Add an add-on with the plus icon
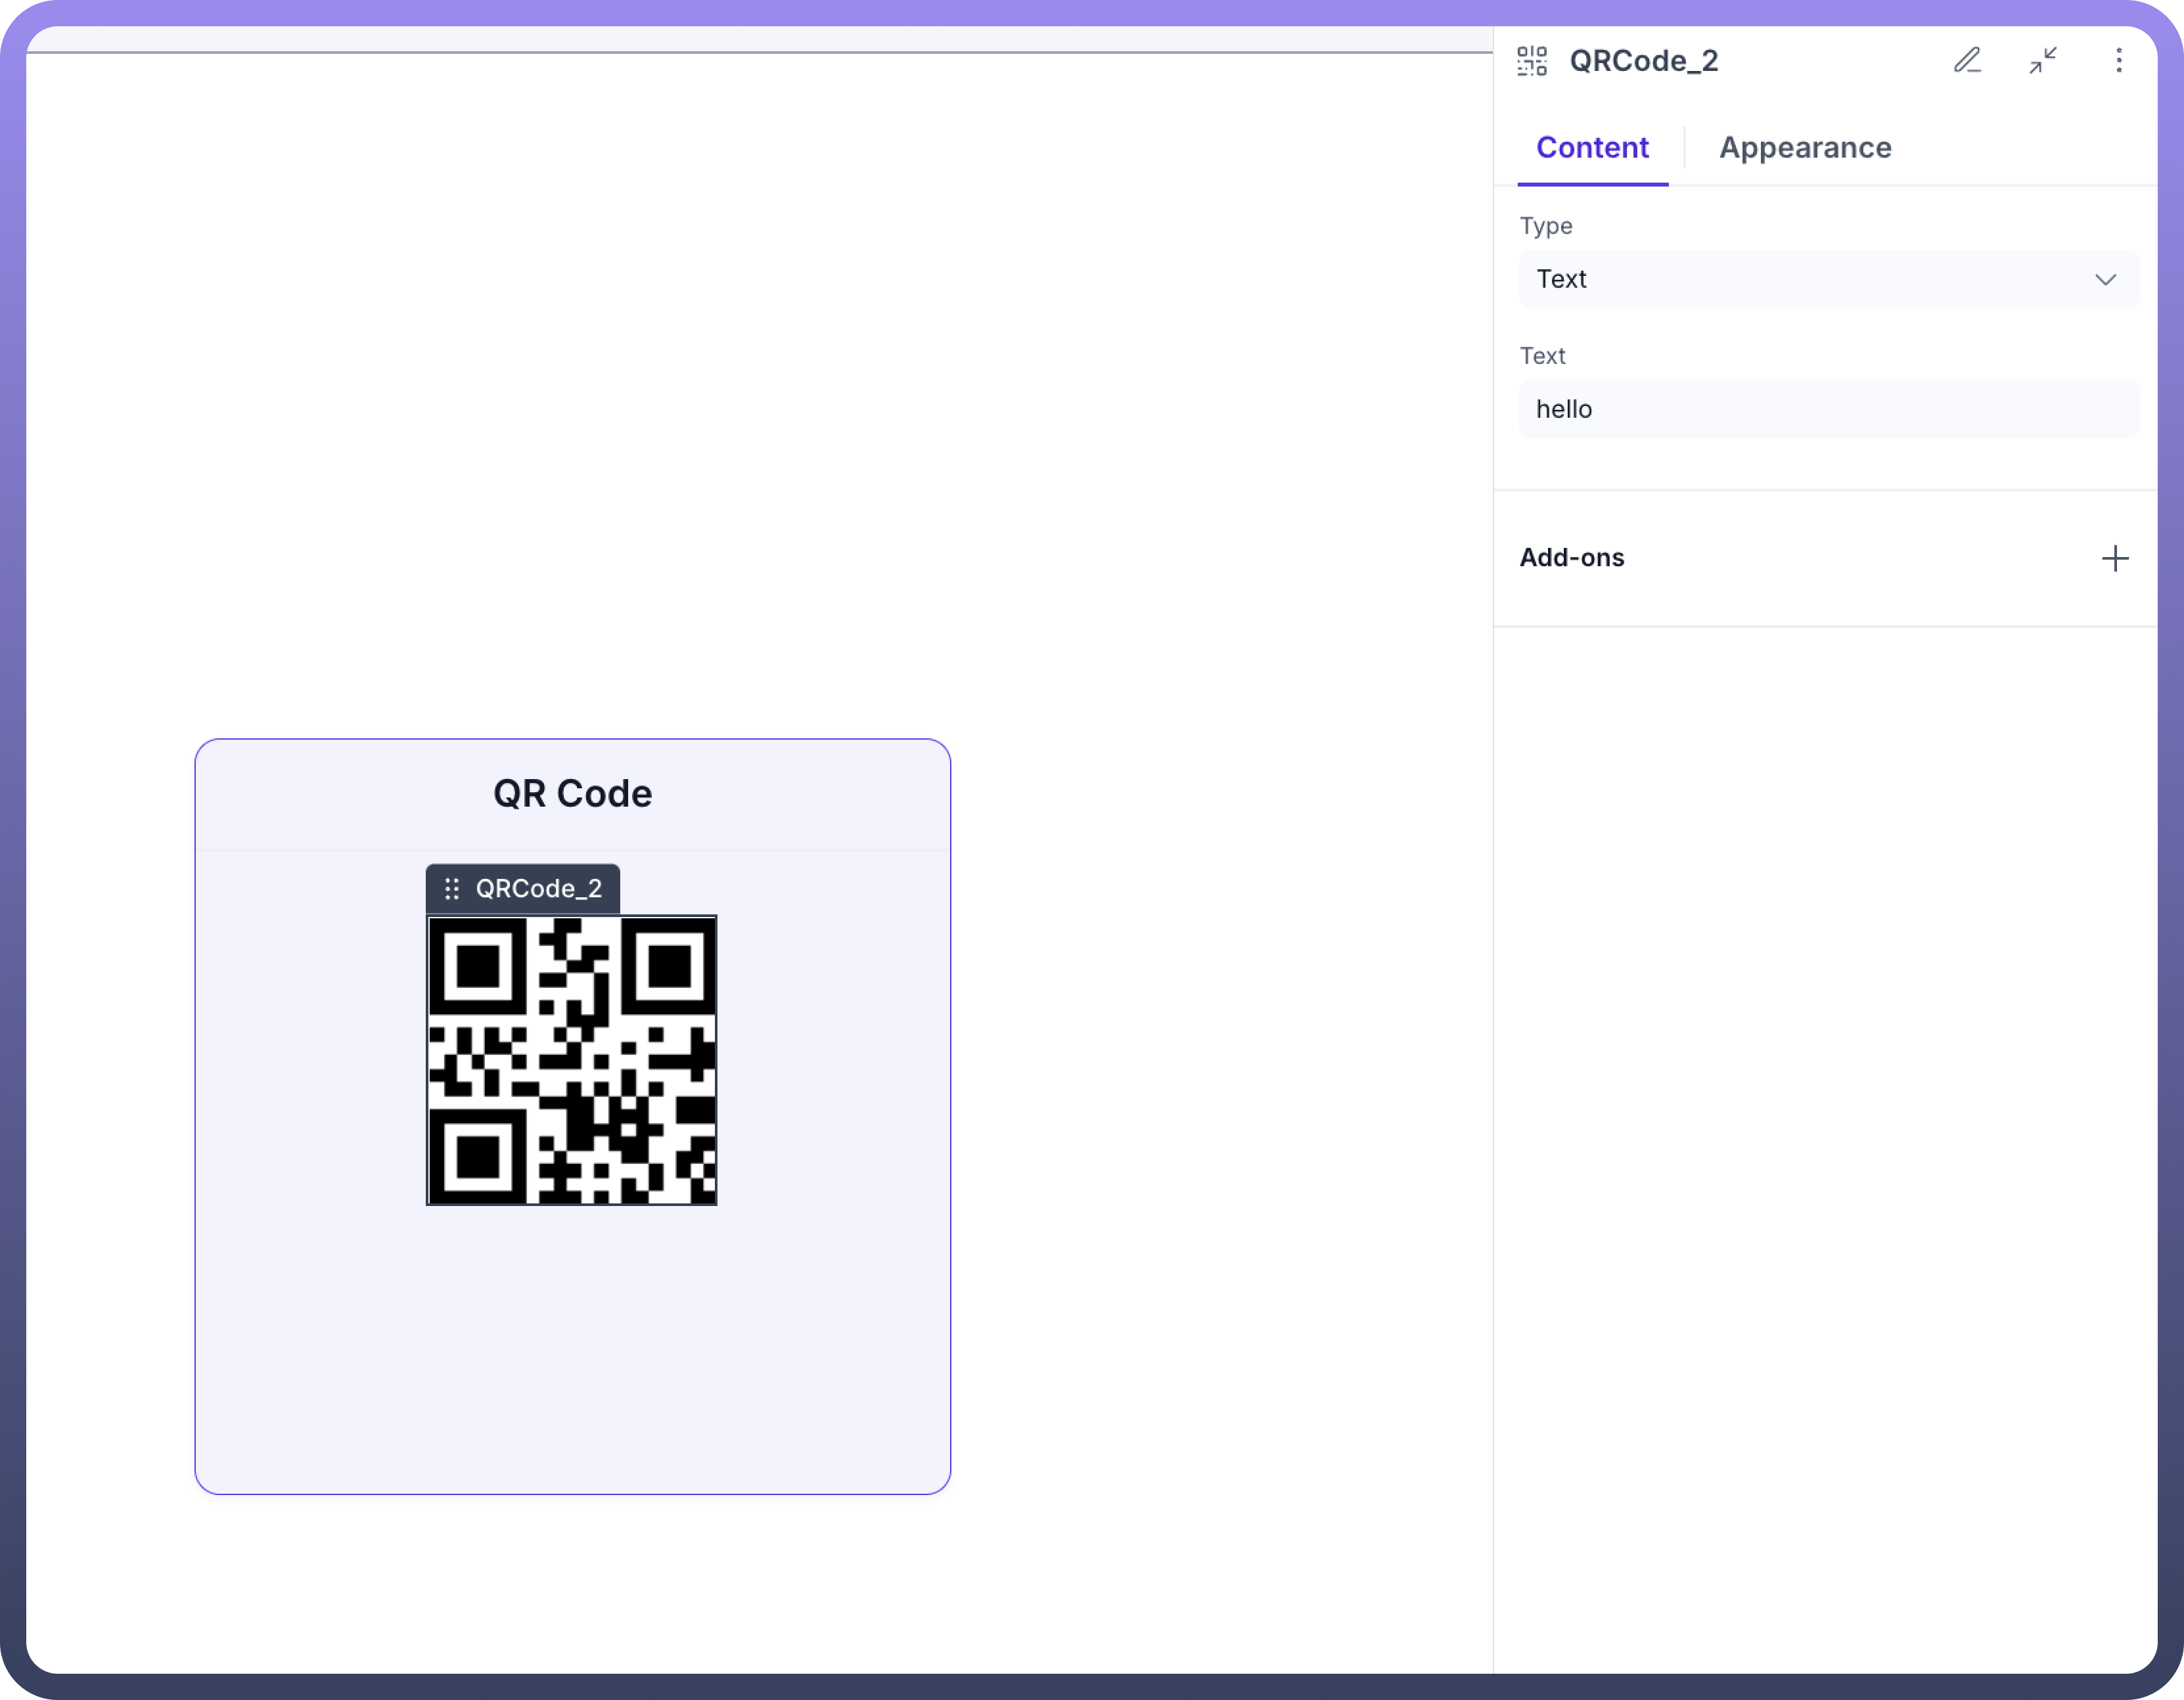The width and height of the screenshot is (2184, 1700). (x=2115, y=558)
